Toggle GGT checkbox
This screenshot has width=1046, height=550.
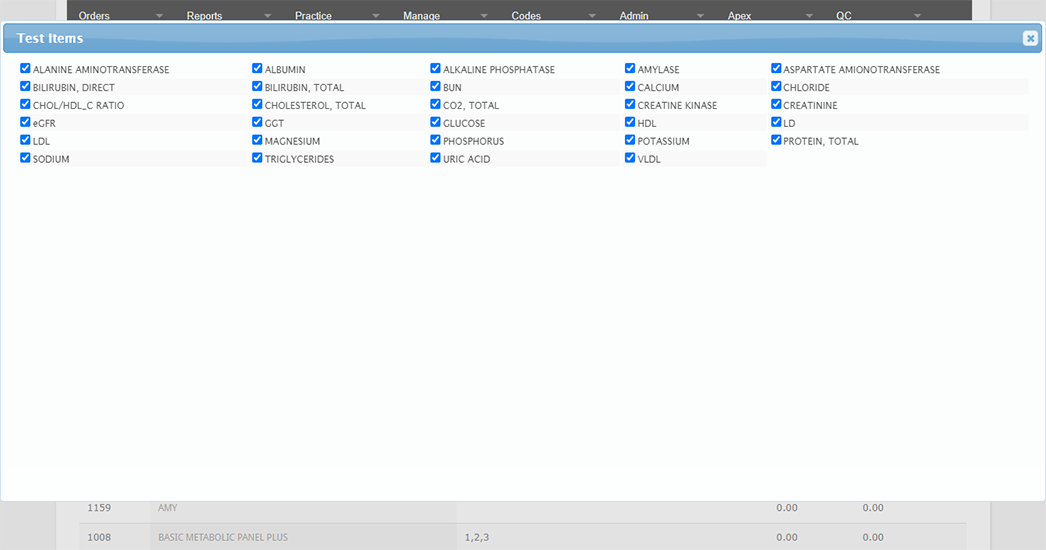click(257, 122)
